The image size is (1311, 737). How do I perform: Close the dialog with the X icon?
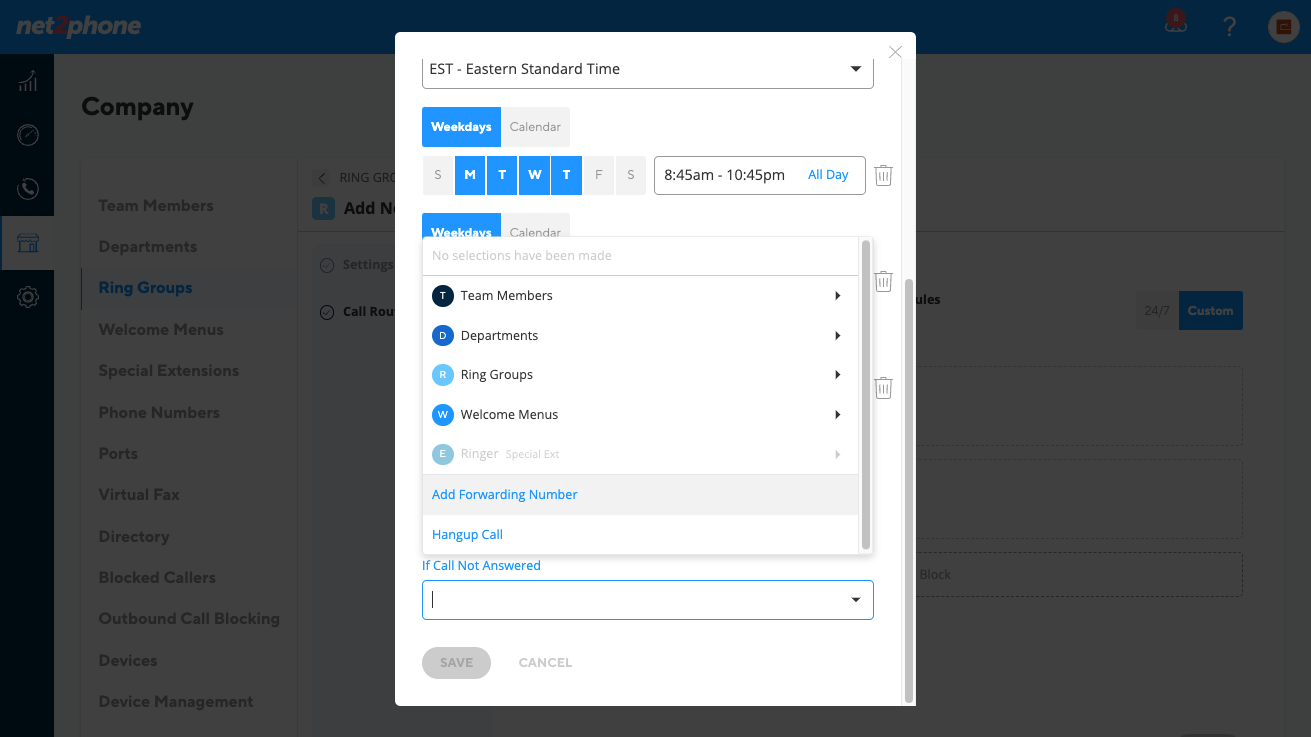895,52
